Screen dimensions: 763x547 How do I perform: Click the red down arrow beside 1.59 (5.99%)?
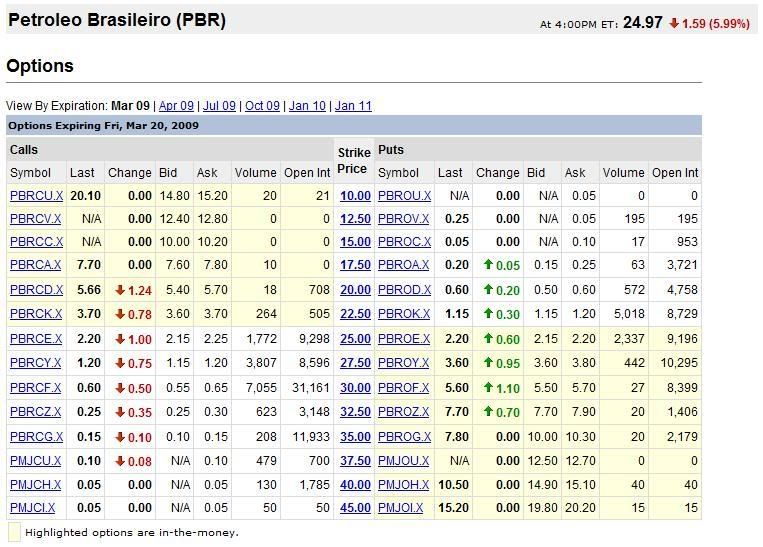[x=674, y=23]
